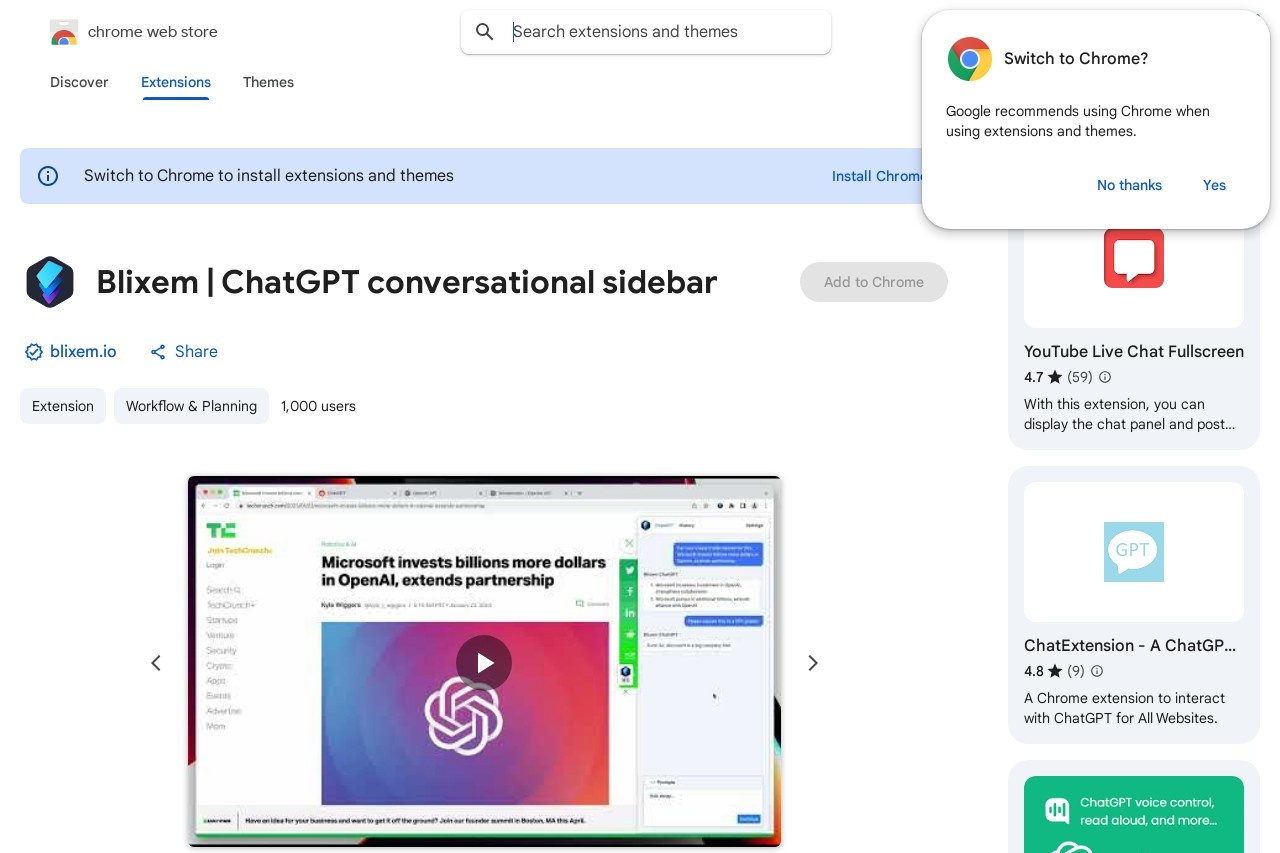This screenshot has height=853, width=1280.
Task: Click chrome web store title text
Action: 153,32
